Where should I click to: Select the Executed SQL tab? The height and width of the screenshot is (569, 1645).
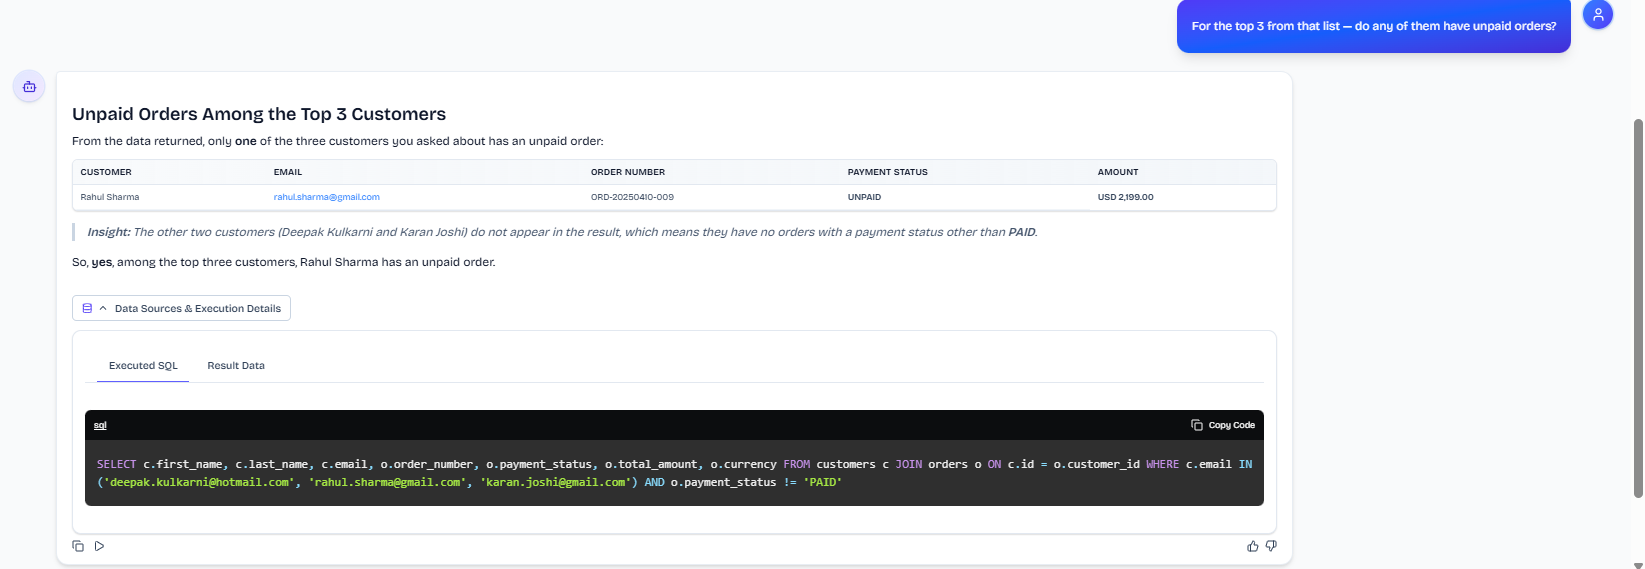(x=143, y=366)
